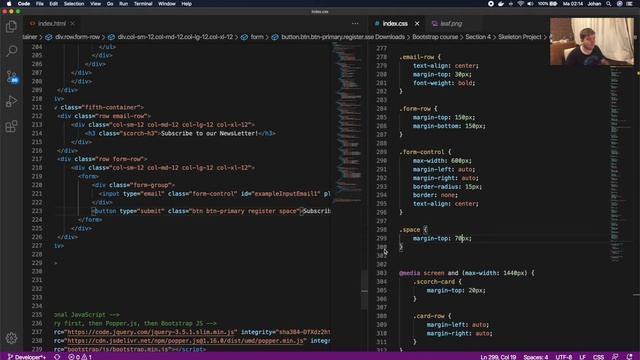Click the Developer* git branch indicator
The height and width of the screenshot is (360, 640).
pos(27,357)
